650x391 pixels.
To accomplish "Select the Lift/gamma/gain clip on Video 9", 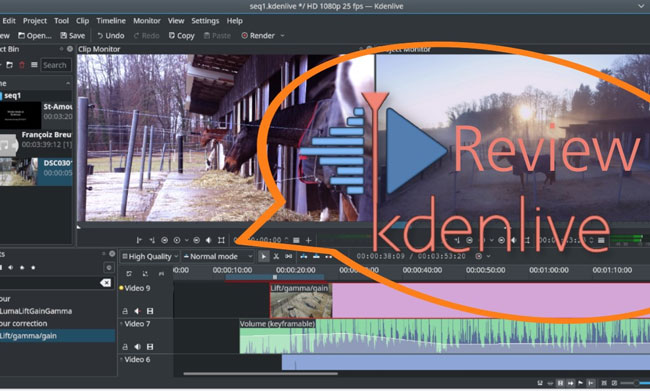I will coord(301,301).
